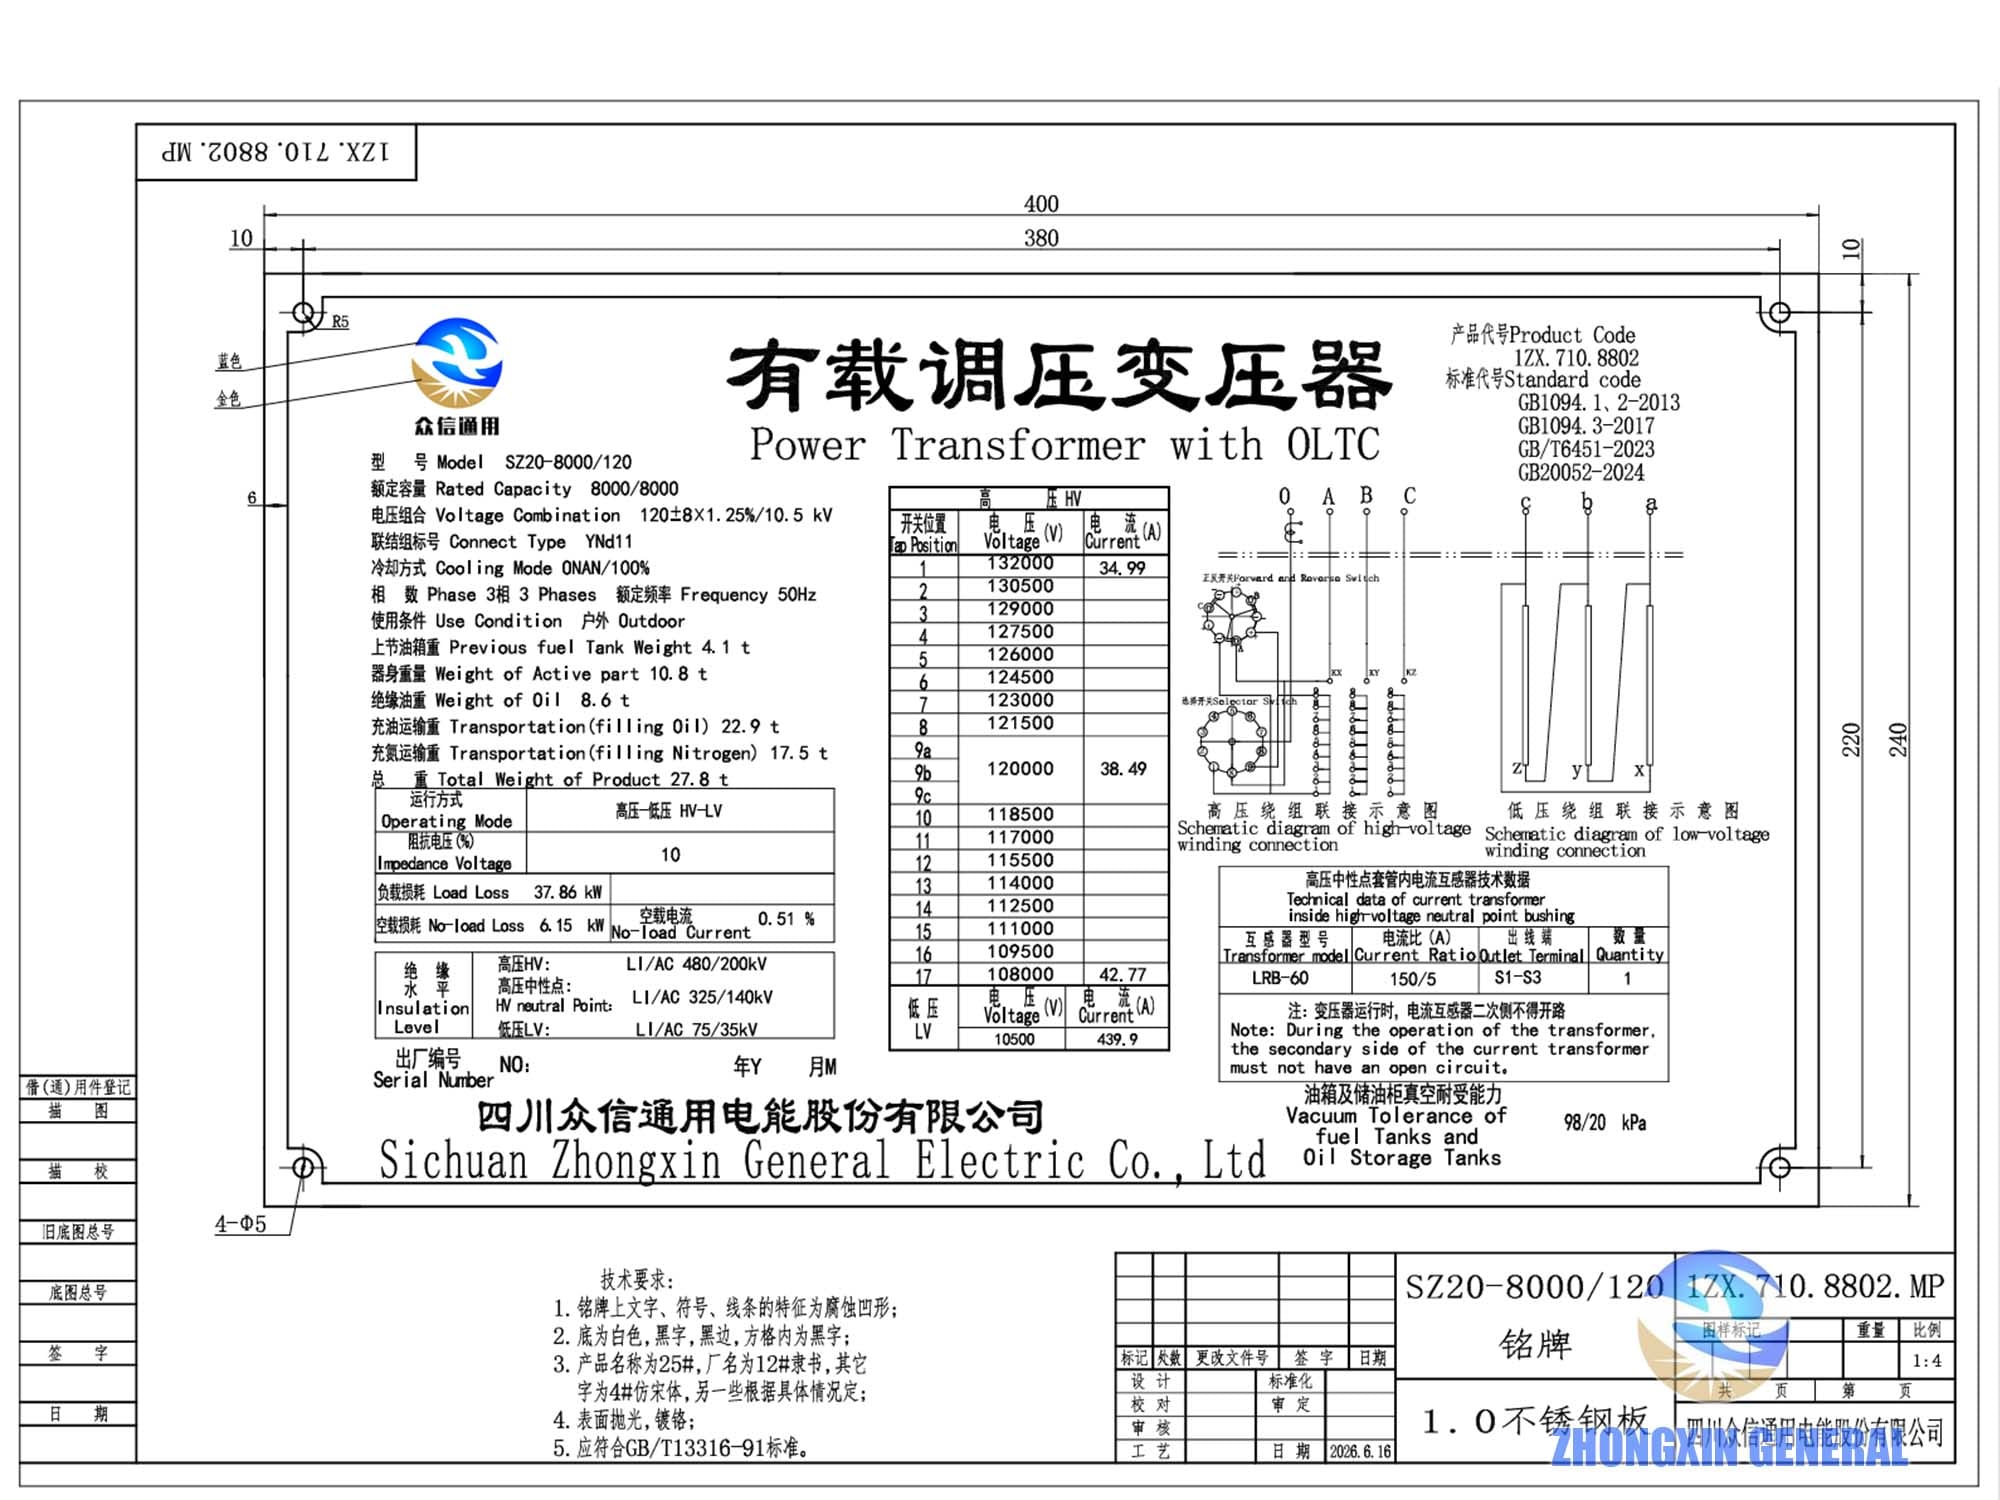Click the current value '38.49'
Image resolution: width=2000 pixels, height=1500 pixels.
[1123, 769]
